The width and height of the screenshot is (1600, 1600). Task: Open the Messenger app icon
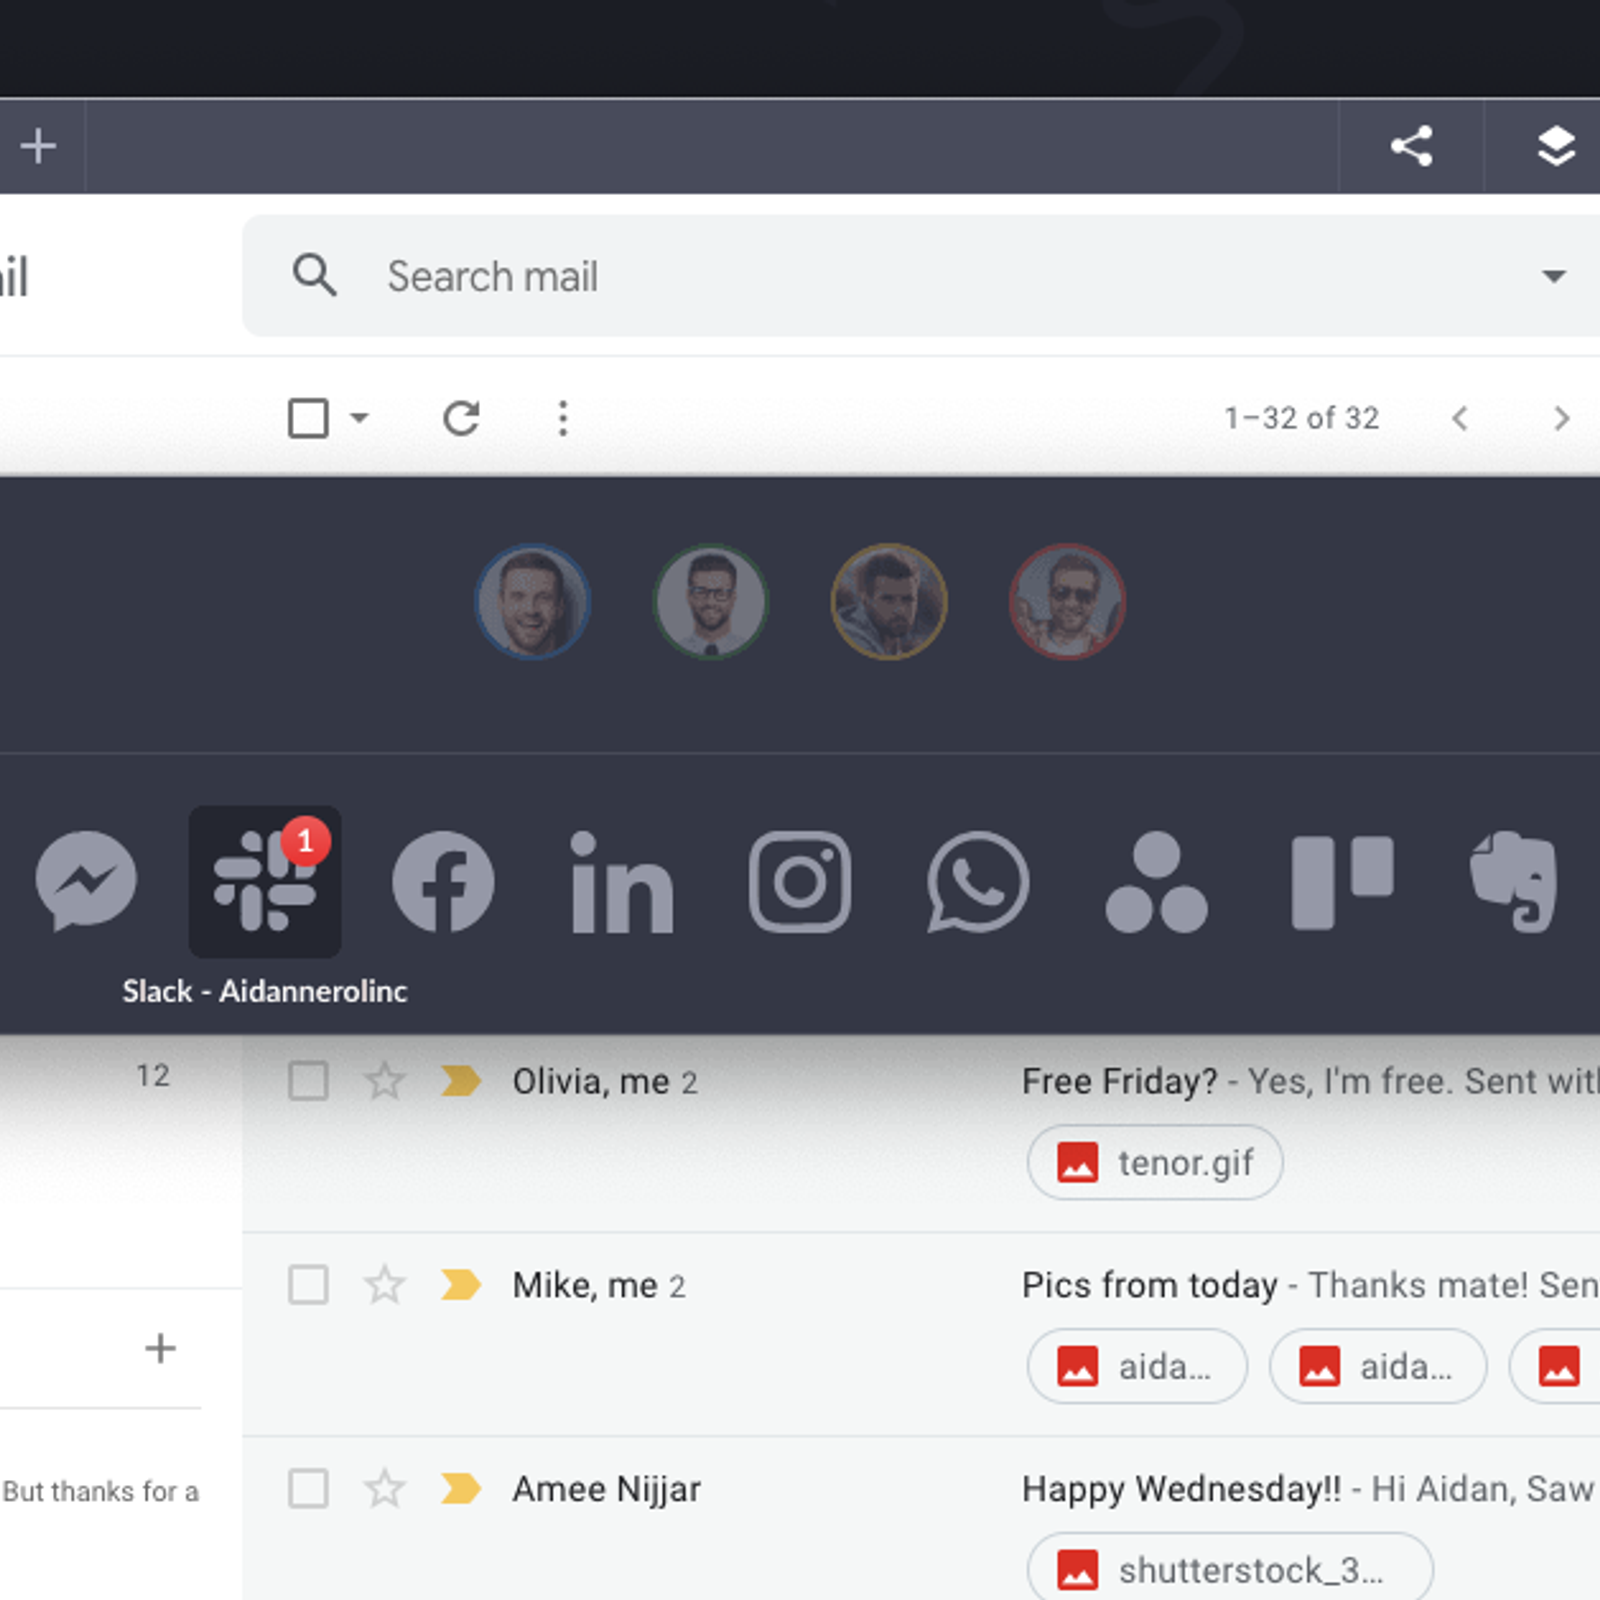86,881
